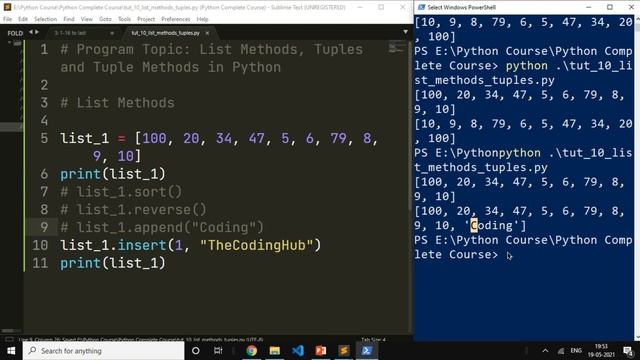
Task: Click the 'Search for anything' taskbar box
Action: [x=104, y=351]
